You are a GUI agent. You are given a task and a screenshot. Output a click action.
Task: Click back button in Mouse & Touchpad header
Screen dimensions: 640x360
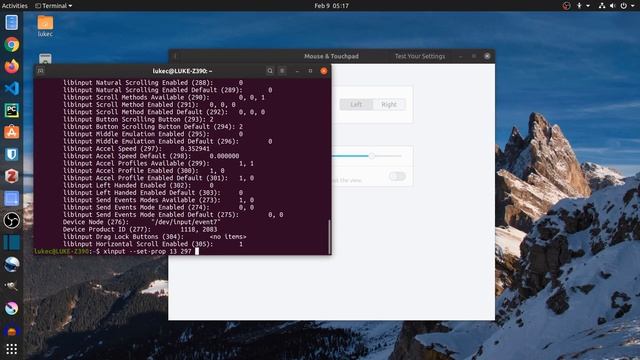tap(176, 56)
